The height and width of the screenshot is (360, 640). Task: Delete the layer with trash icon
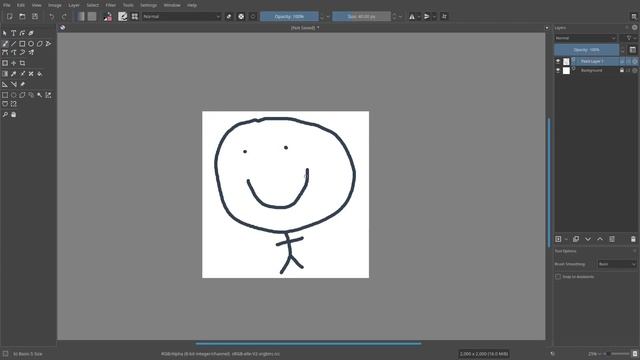coord(633,239)
